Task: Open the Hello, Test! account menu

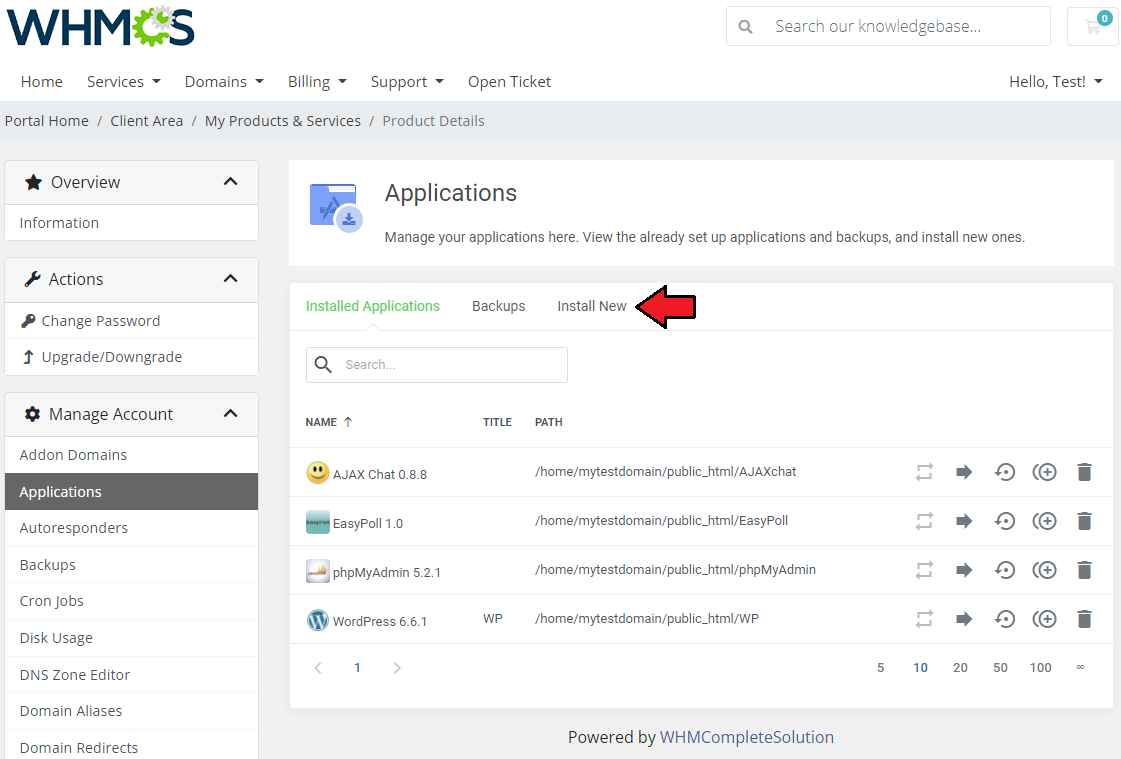Action: pyautogui.click(x=1056, y=81)
